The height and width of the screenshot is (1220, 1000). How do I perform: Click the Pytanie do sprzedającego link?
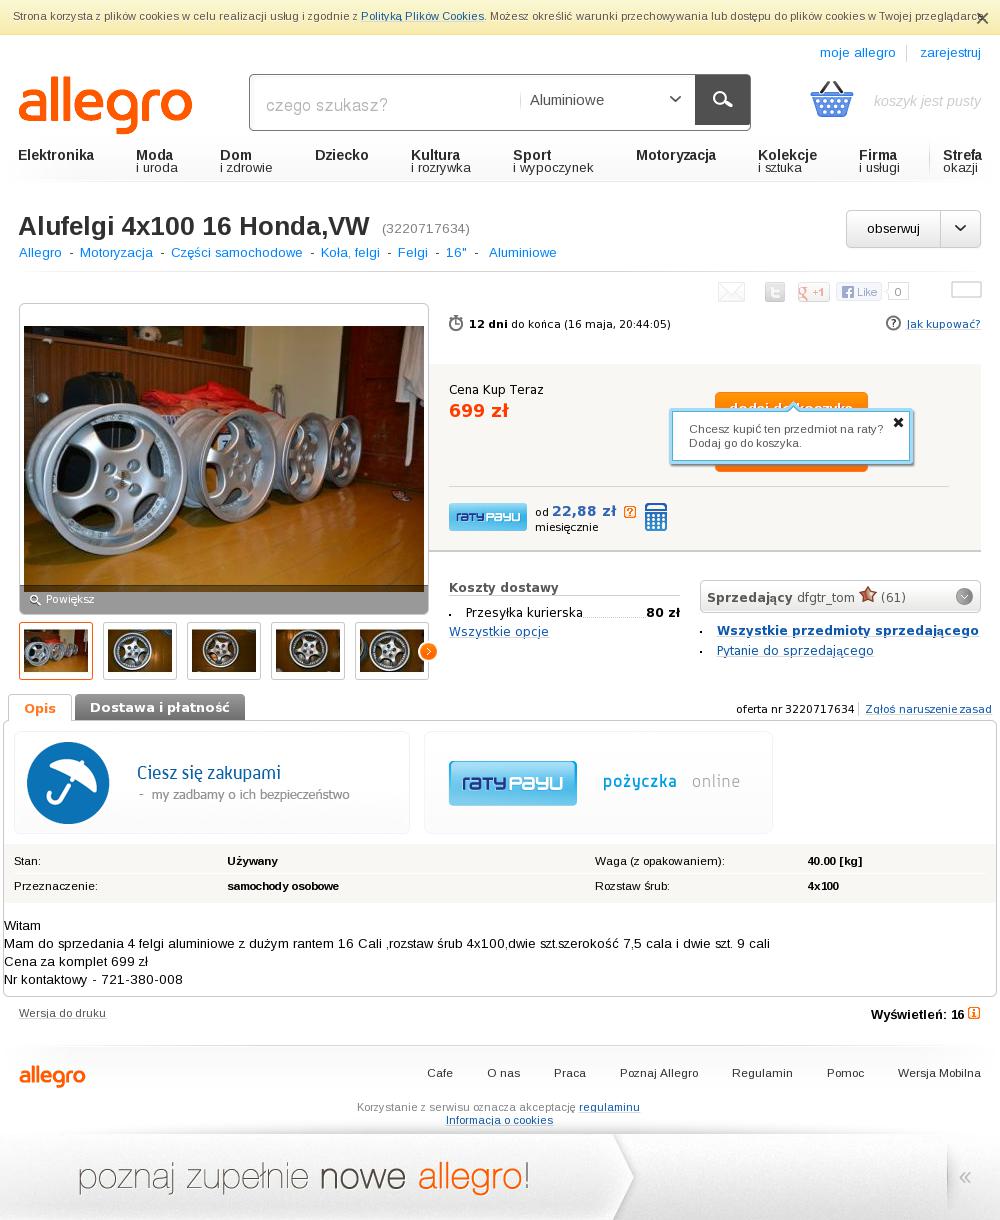click(x=795, y=650)
